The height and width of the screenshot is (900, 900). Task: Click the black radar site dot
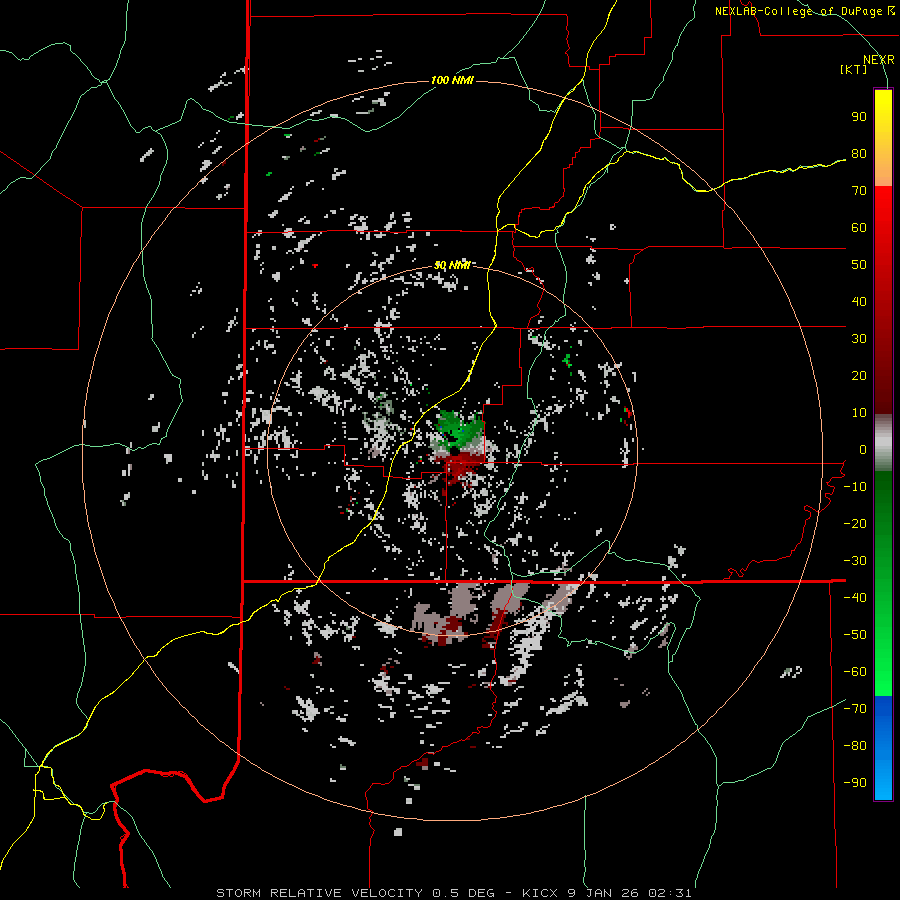point(454,452)
